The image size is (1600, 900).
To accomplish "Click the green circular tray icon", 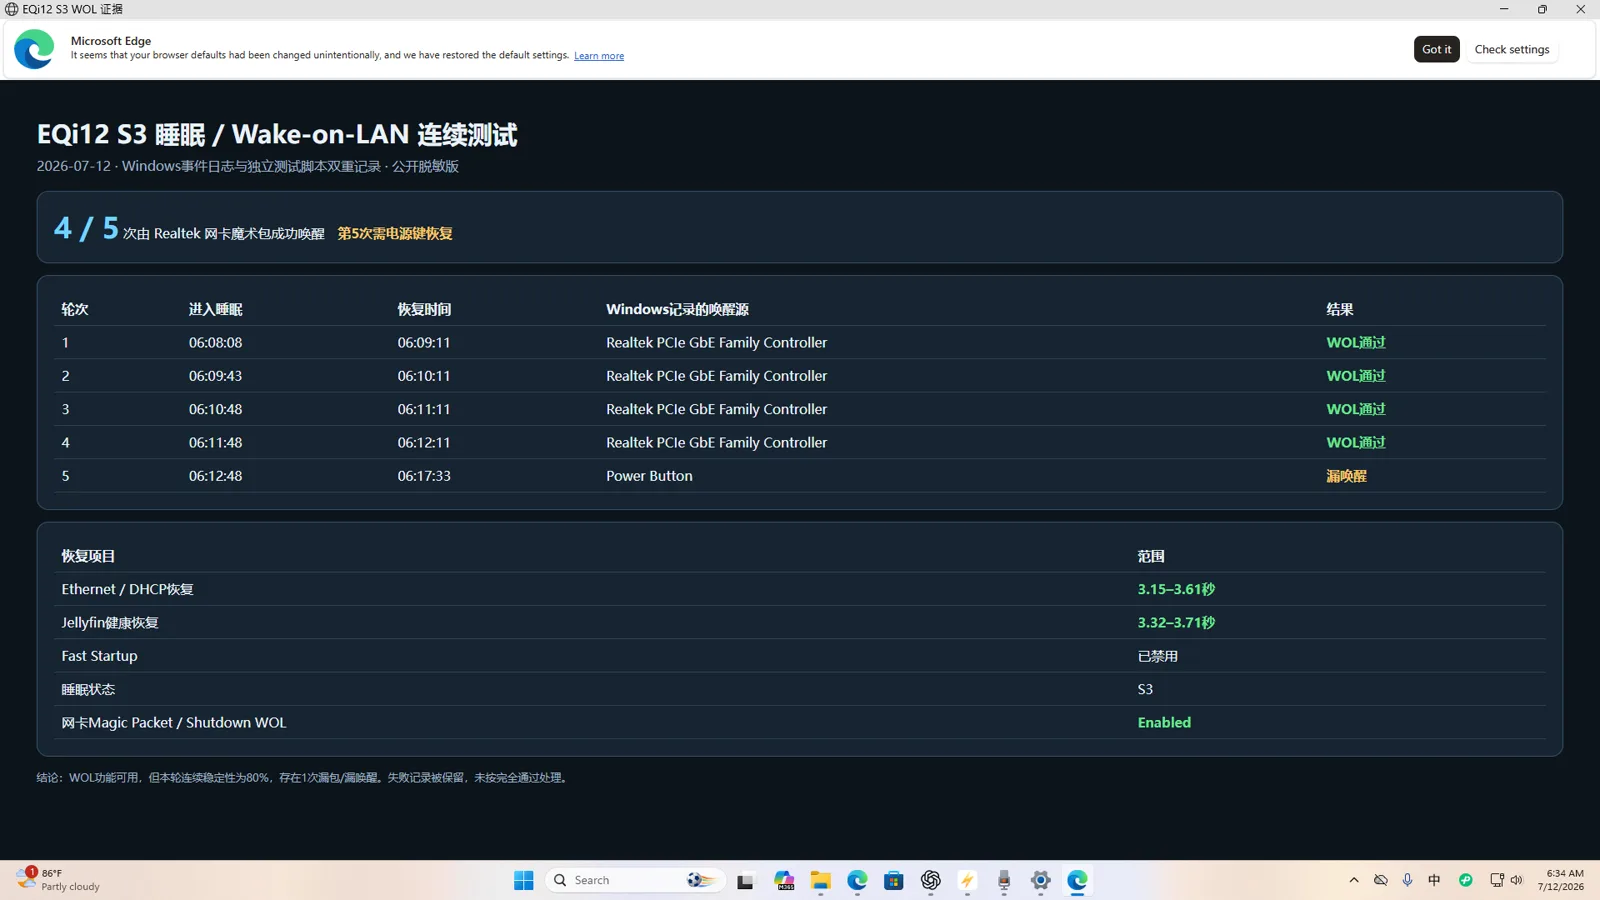I will pos(1465,880).
